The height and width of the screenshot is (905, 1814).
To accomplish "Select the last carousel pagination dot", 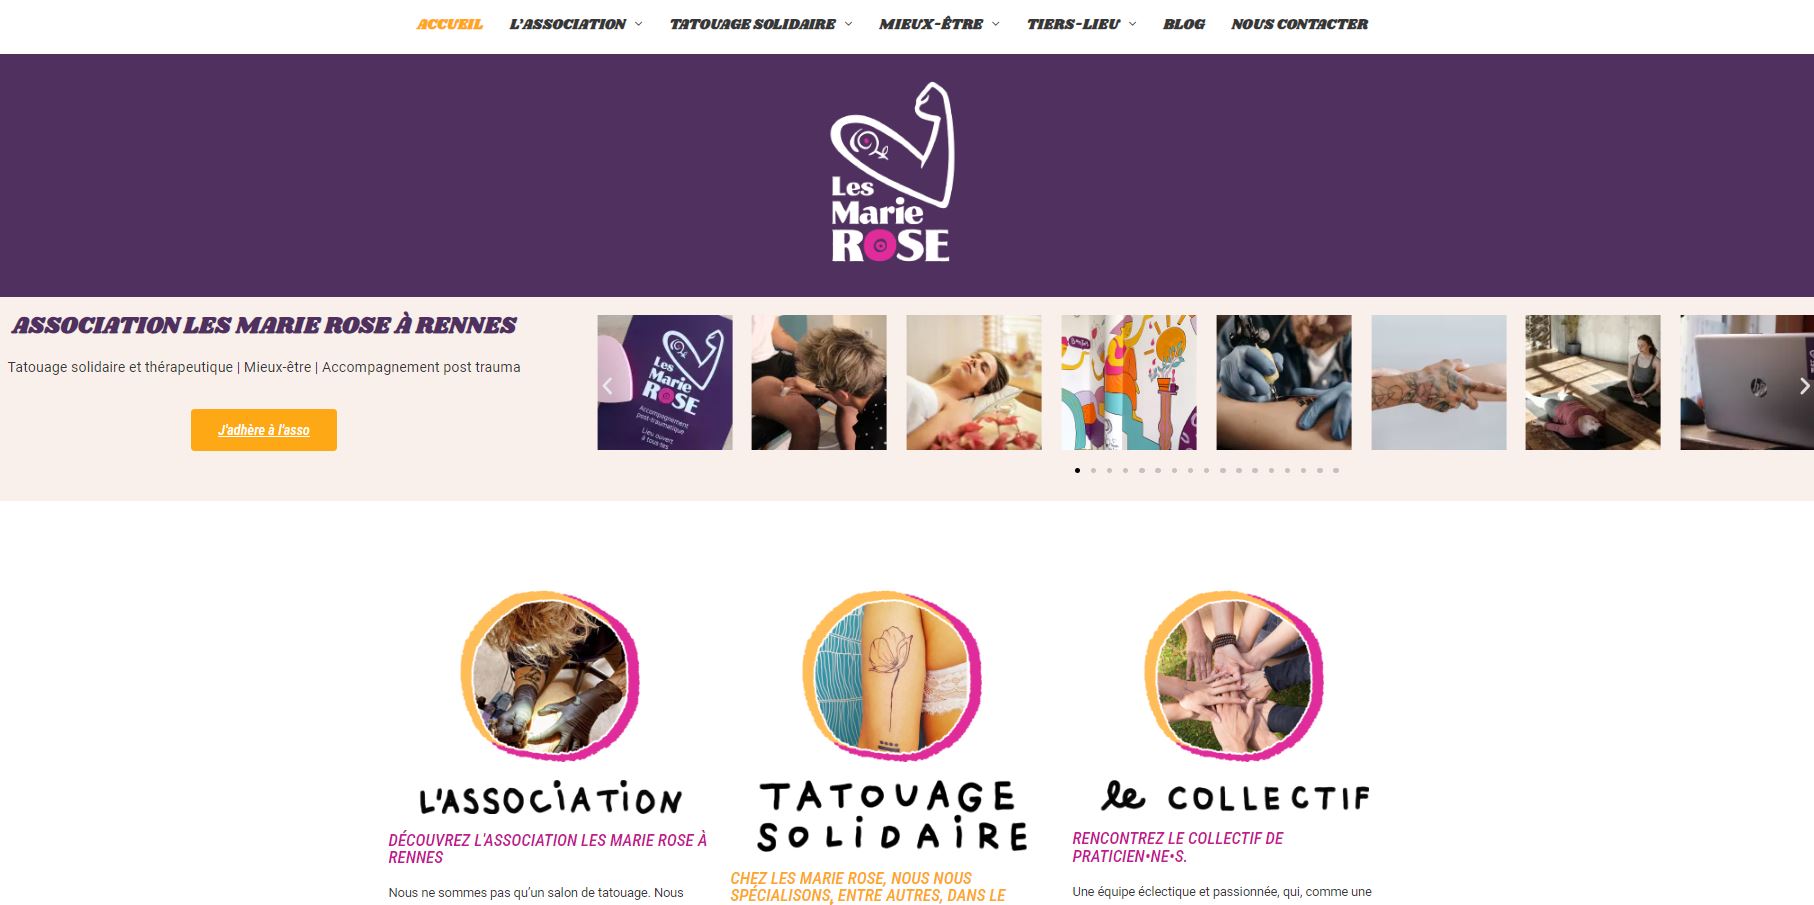I will pos(1335,470).
